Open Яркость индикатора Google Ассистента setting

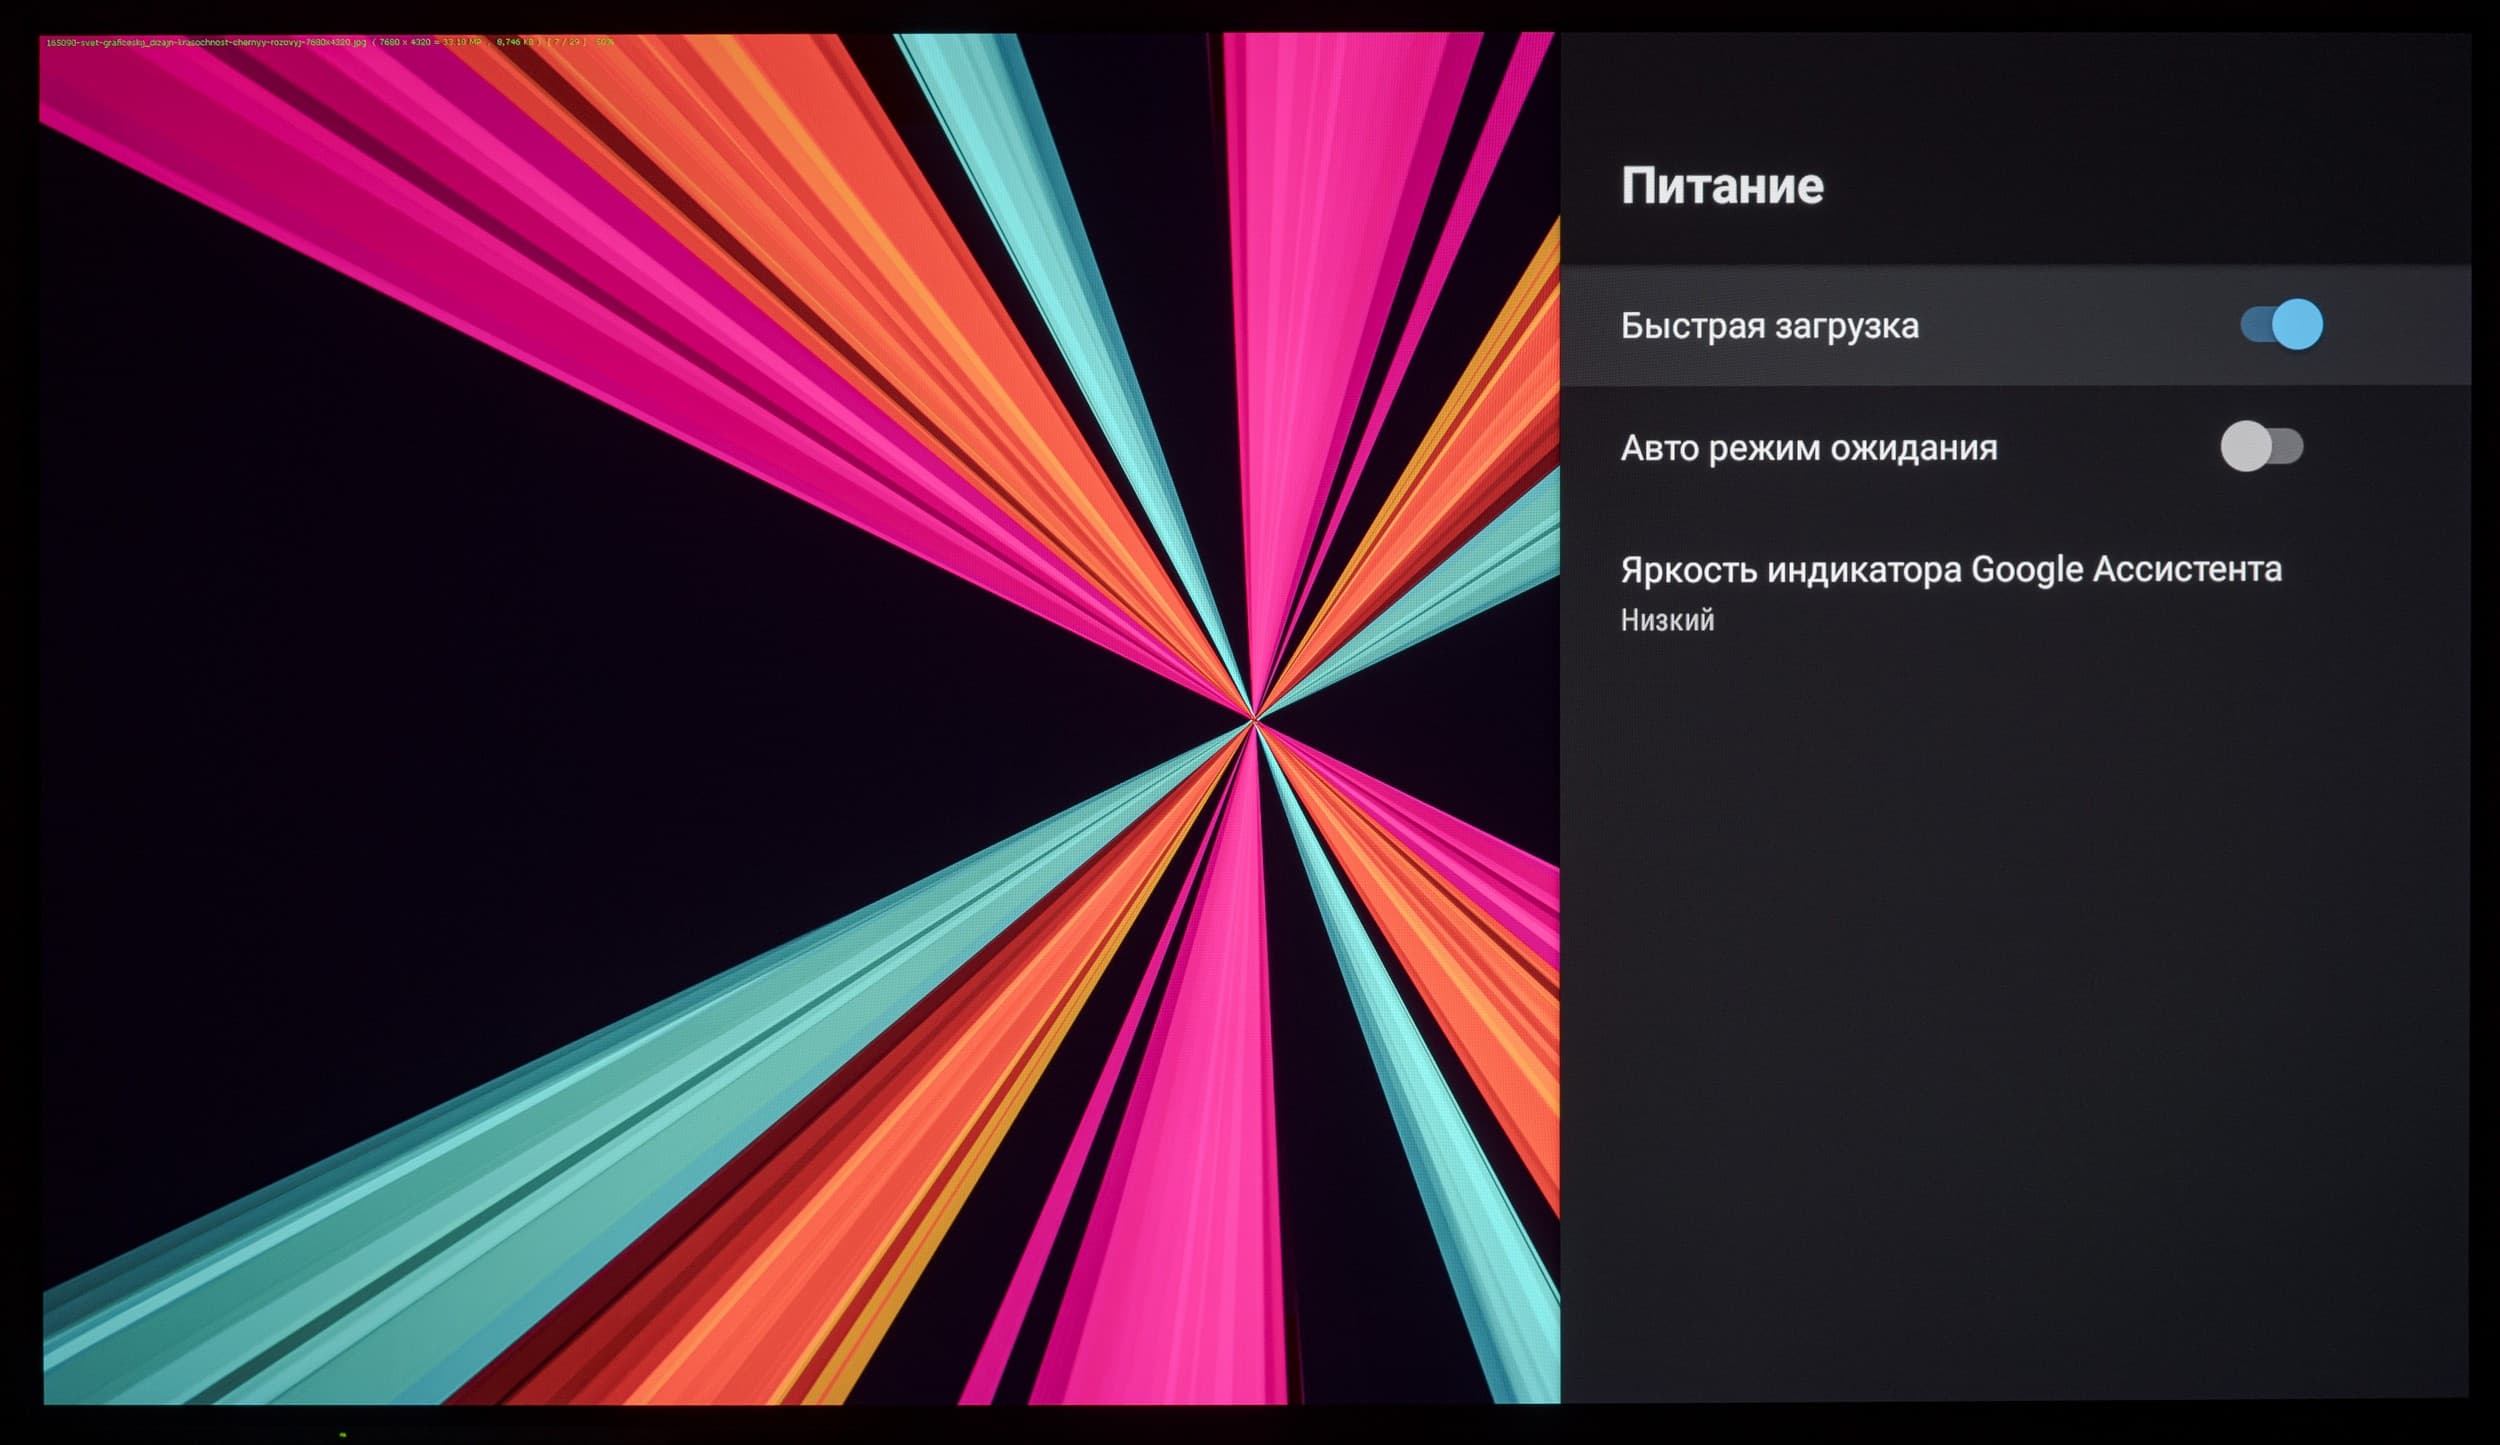click(x=1950, y=569)
